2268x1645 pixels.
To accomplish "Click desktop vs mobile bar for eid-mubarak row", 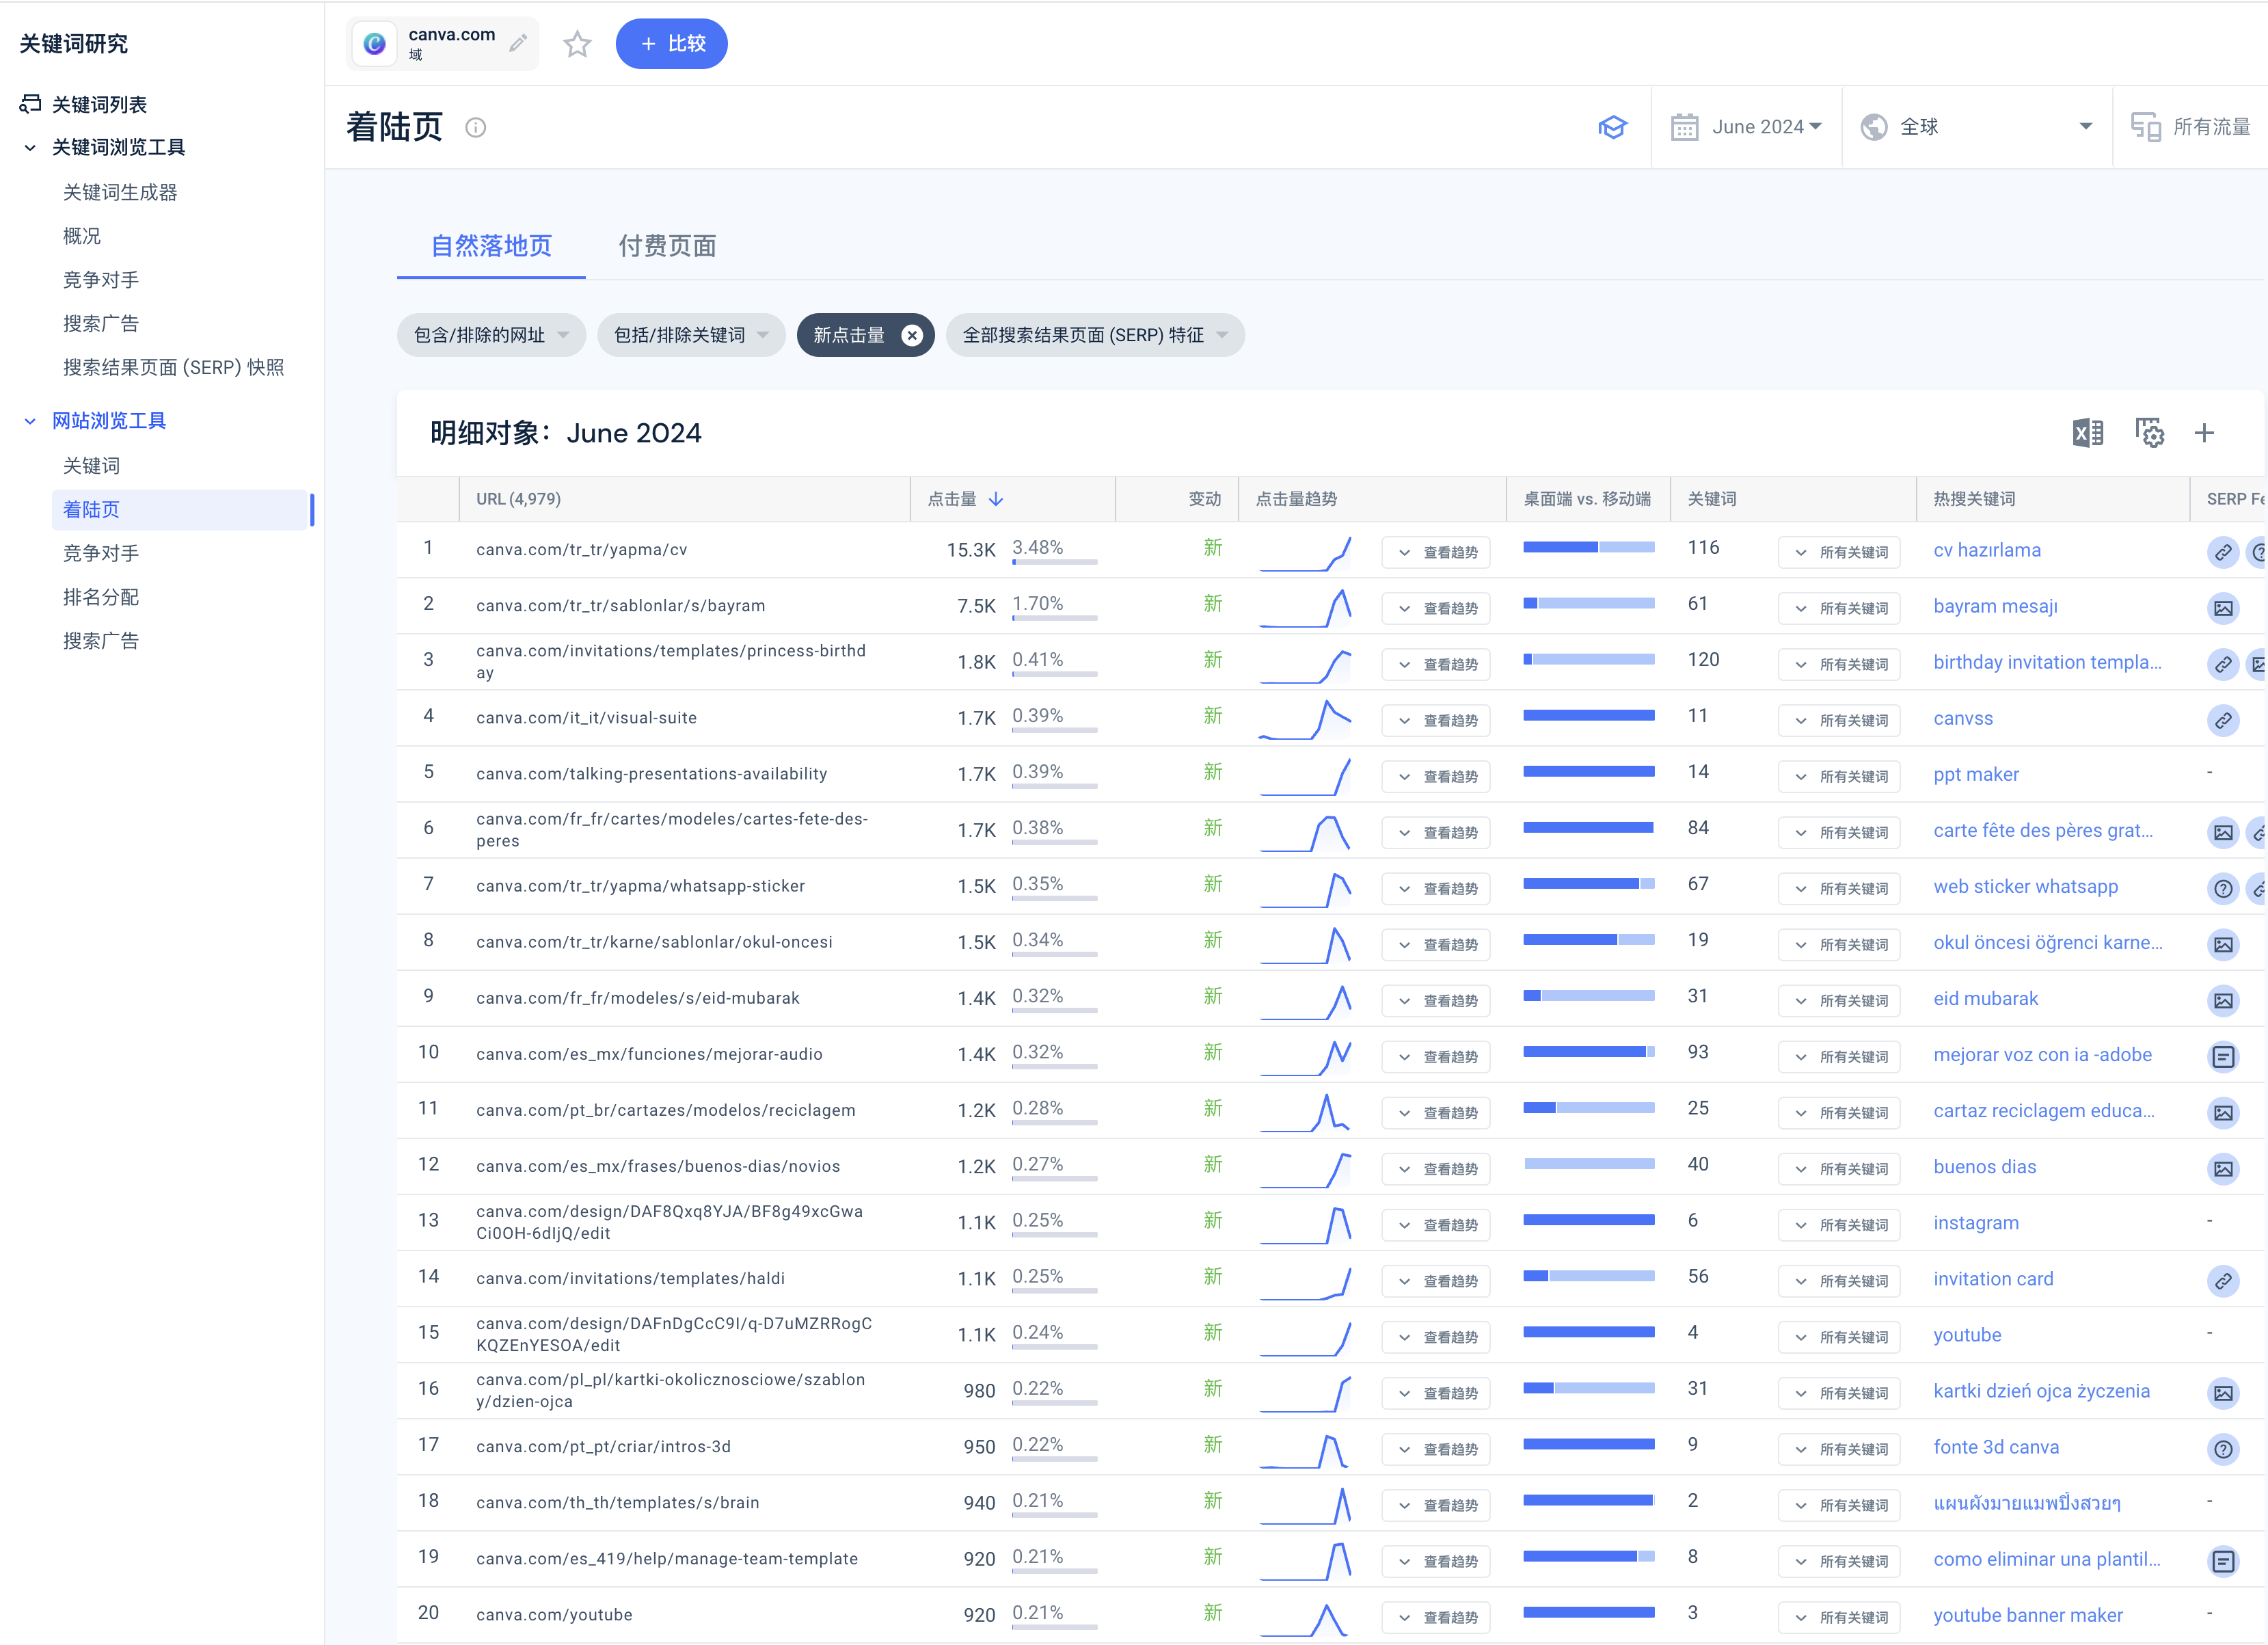I will point(1588,996).
